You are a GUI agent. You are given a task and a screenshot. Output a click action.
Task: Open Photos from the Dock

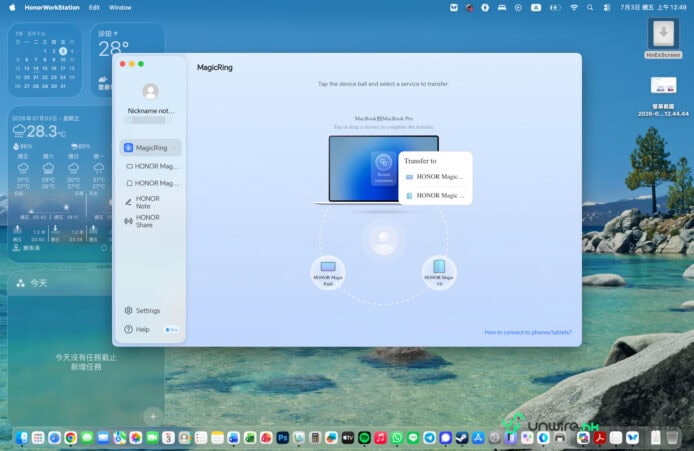pos(136,438)
